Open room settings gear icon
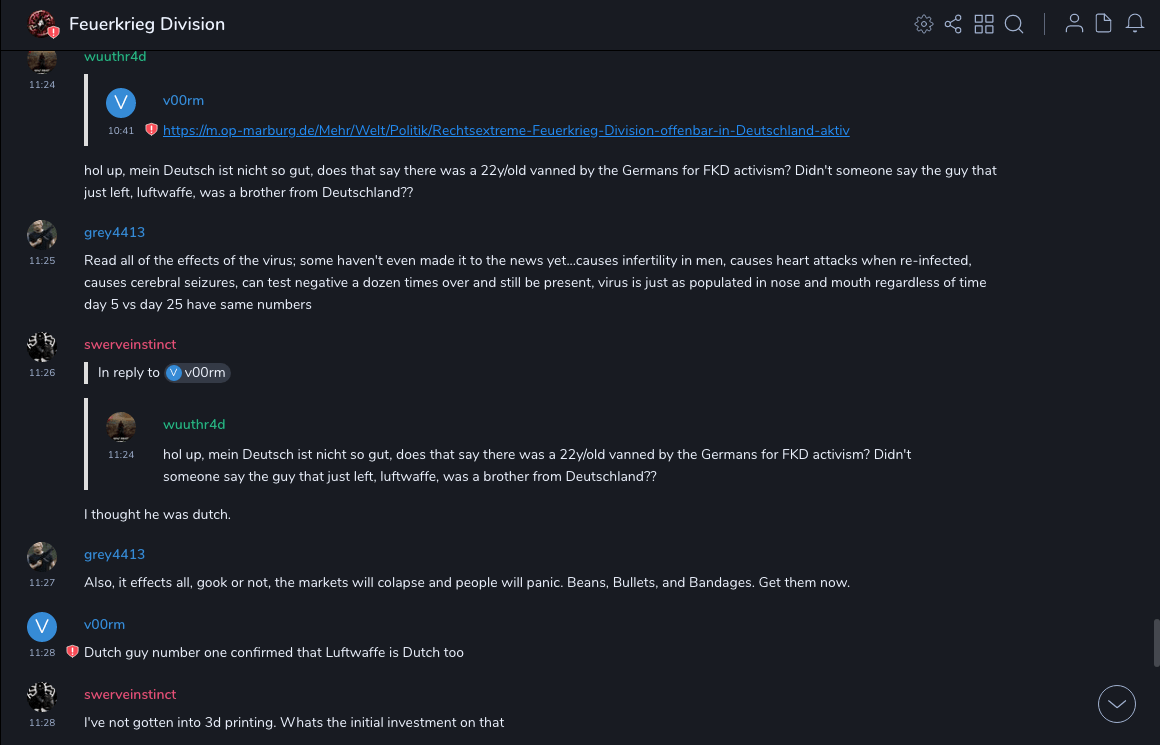This screenshot has height=745, width=1160. coord(924,24)
